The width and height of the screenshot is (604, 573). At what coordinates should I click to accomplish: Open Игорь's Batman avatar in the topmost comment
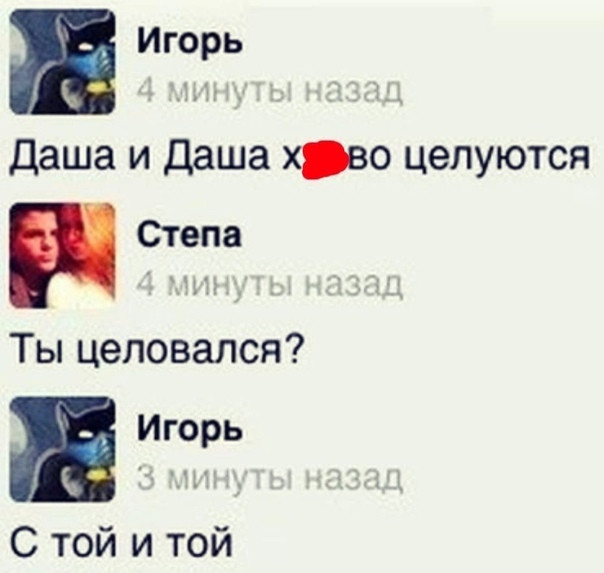[62, 62]
